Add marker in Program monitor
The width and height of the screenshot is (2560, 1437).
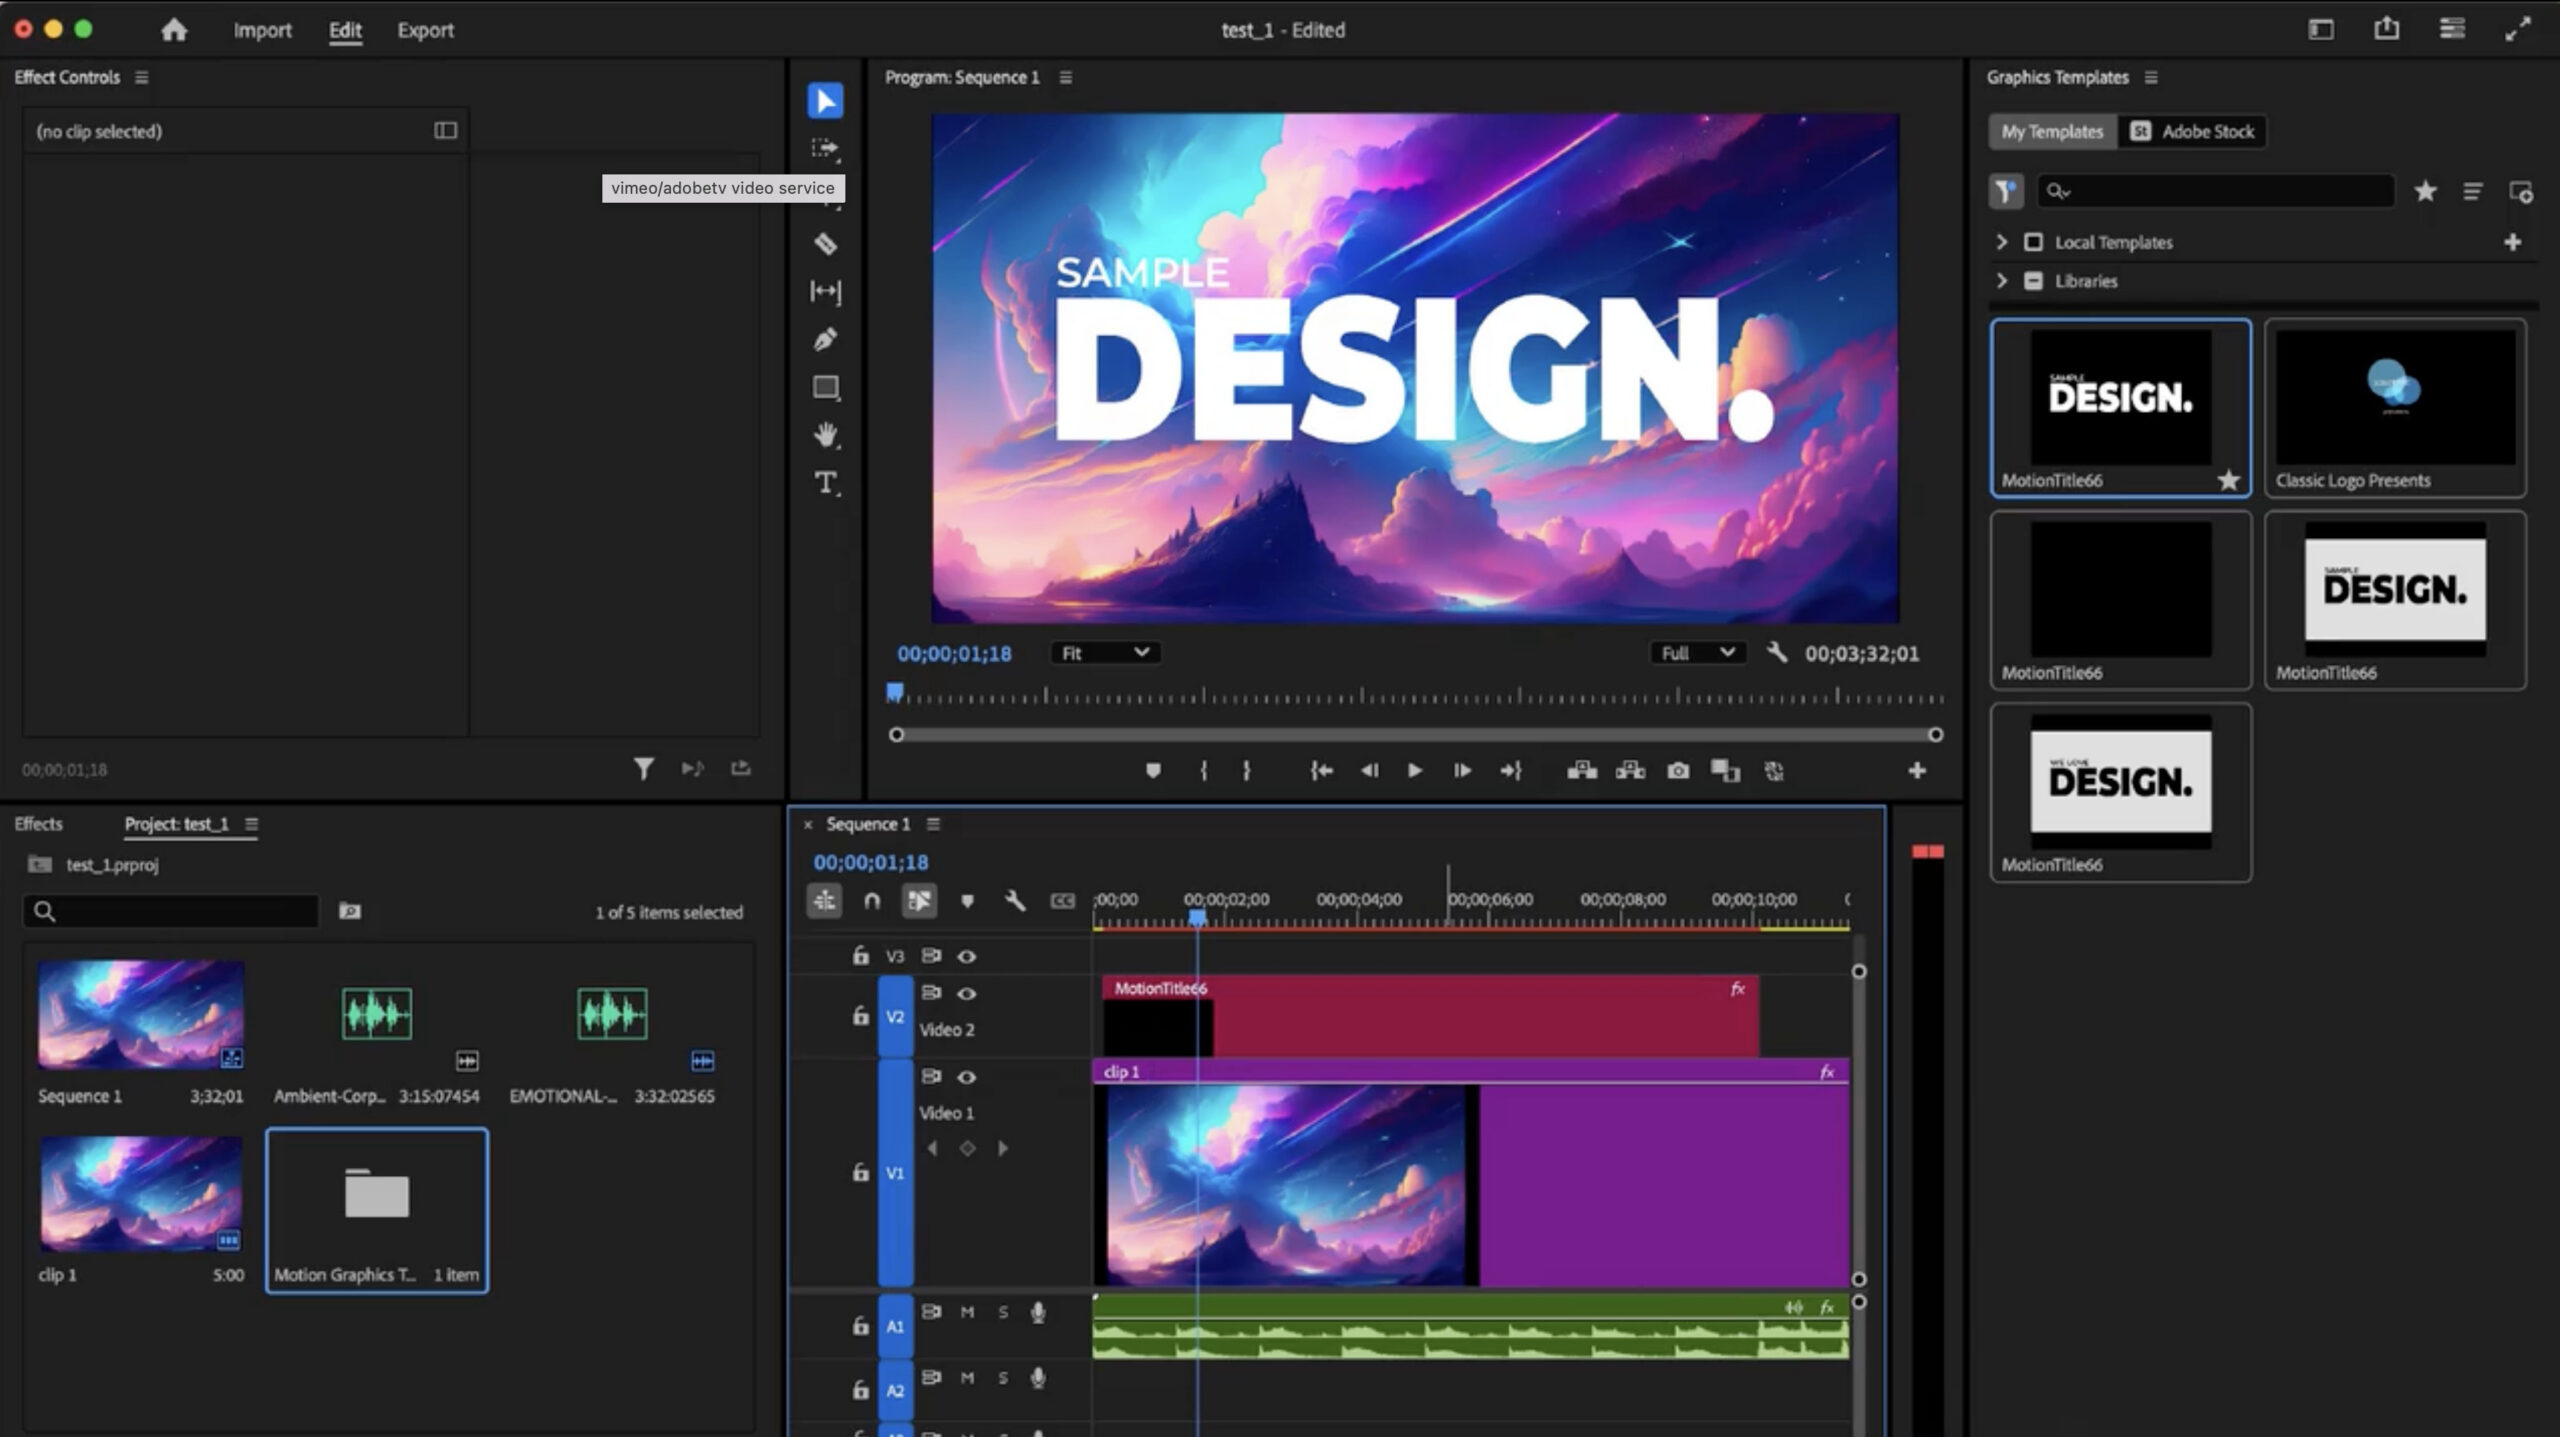pos(1153,770)
